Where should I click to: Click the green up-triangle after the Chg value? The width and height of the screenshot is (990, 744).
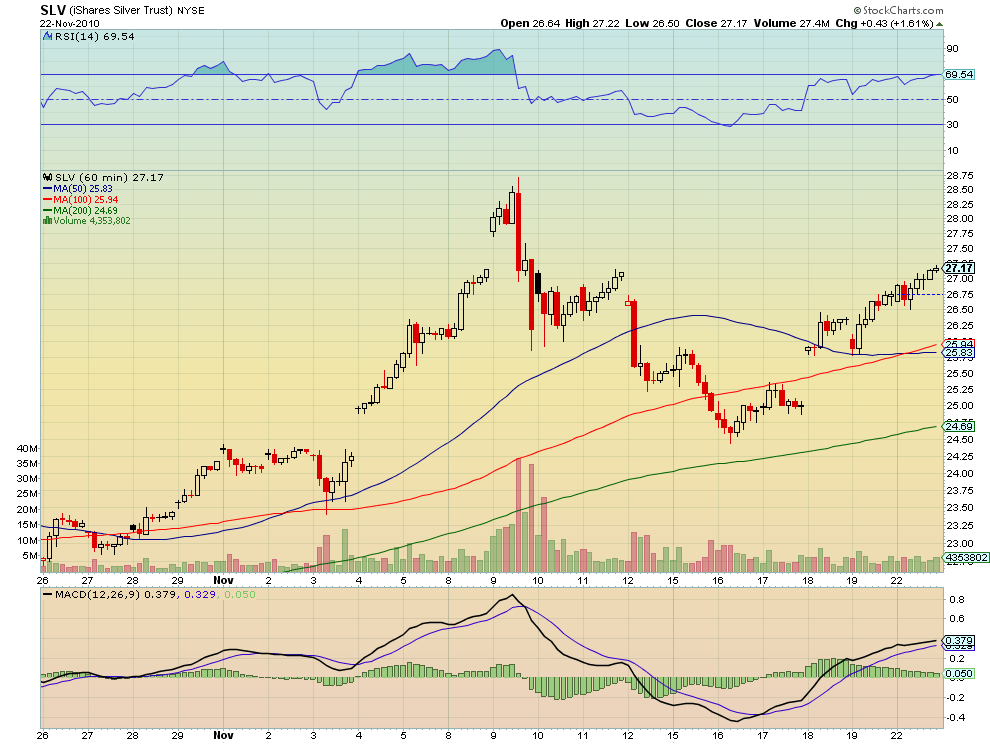pyautogui.click(x=939, y=24)
